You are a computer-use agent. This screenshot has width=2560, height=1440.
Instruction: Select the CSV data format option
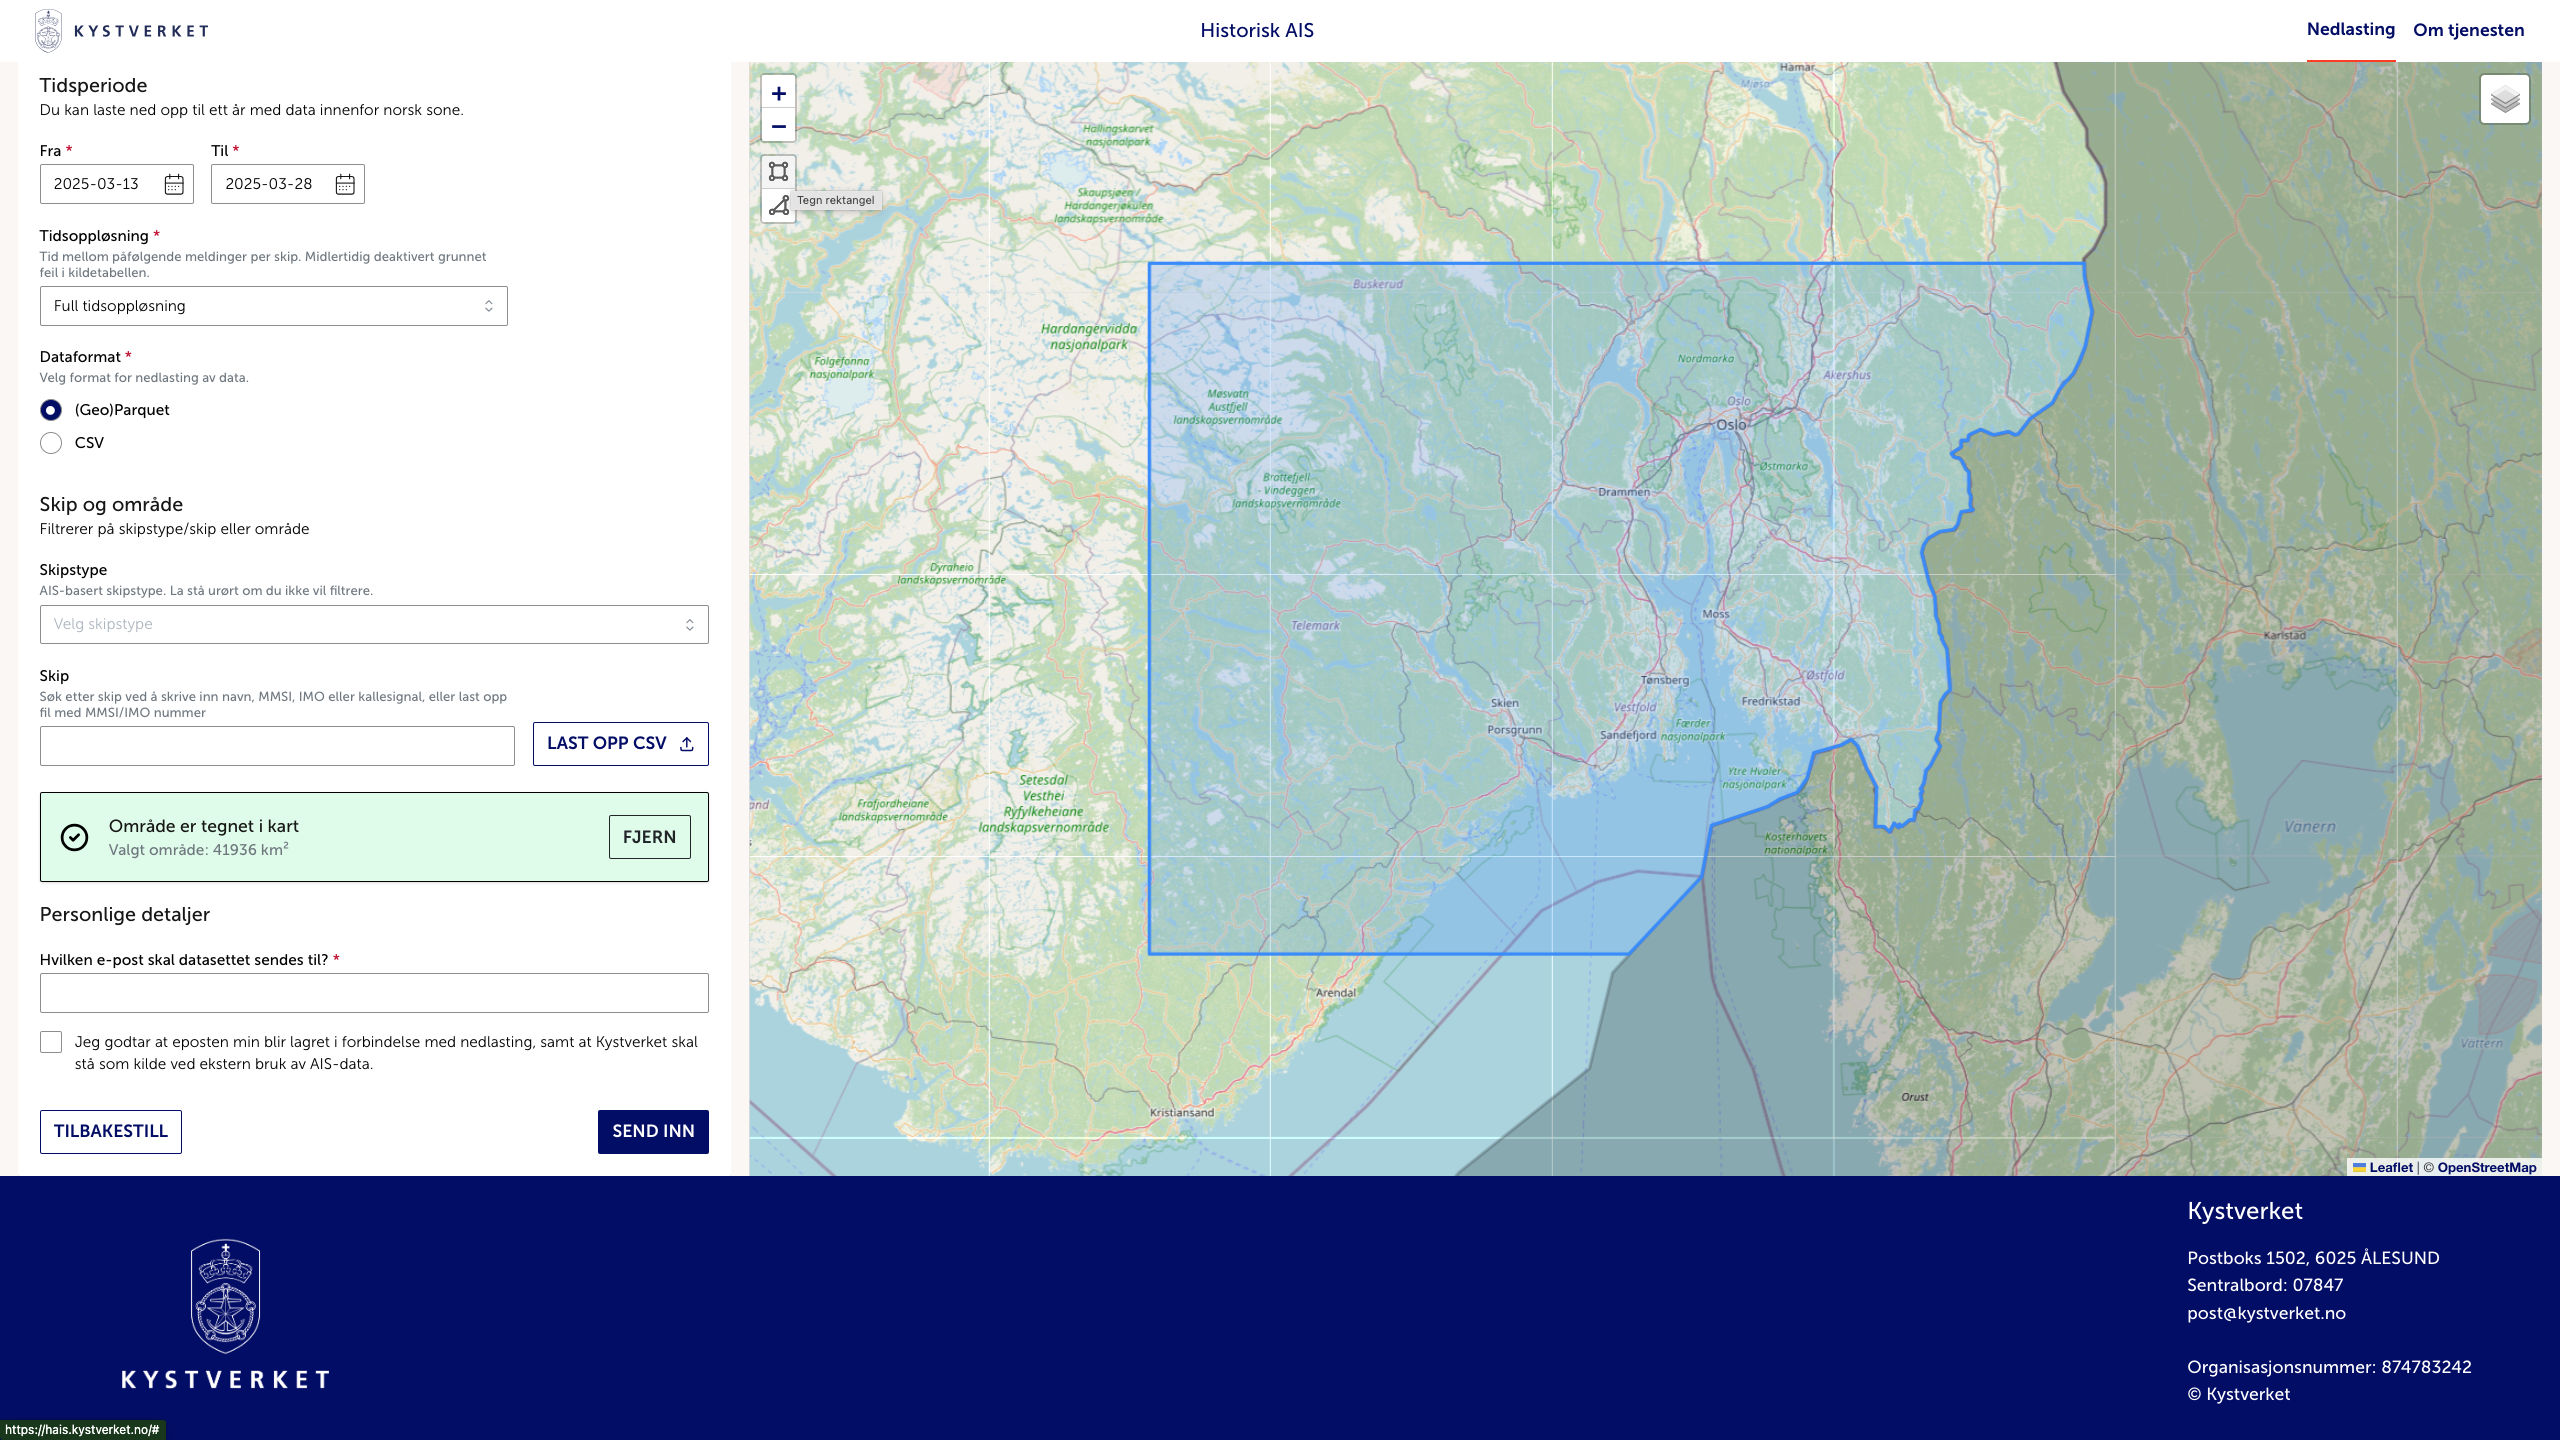pyautogui.click(x=51, y=443)
